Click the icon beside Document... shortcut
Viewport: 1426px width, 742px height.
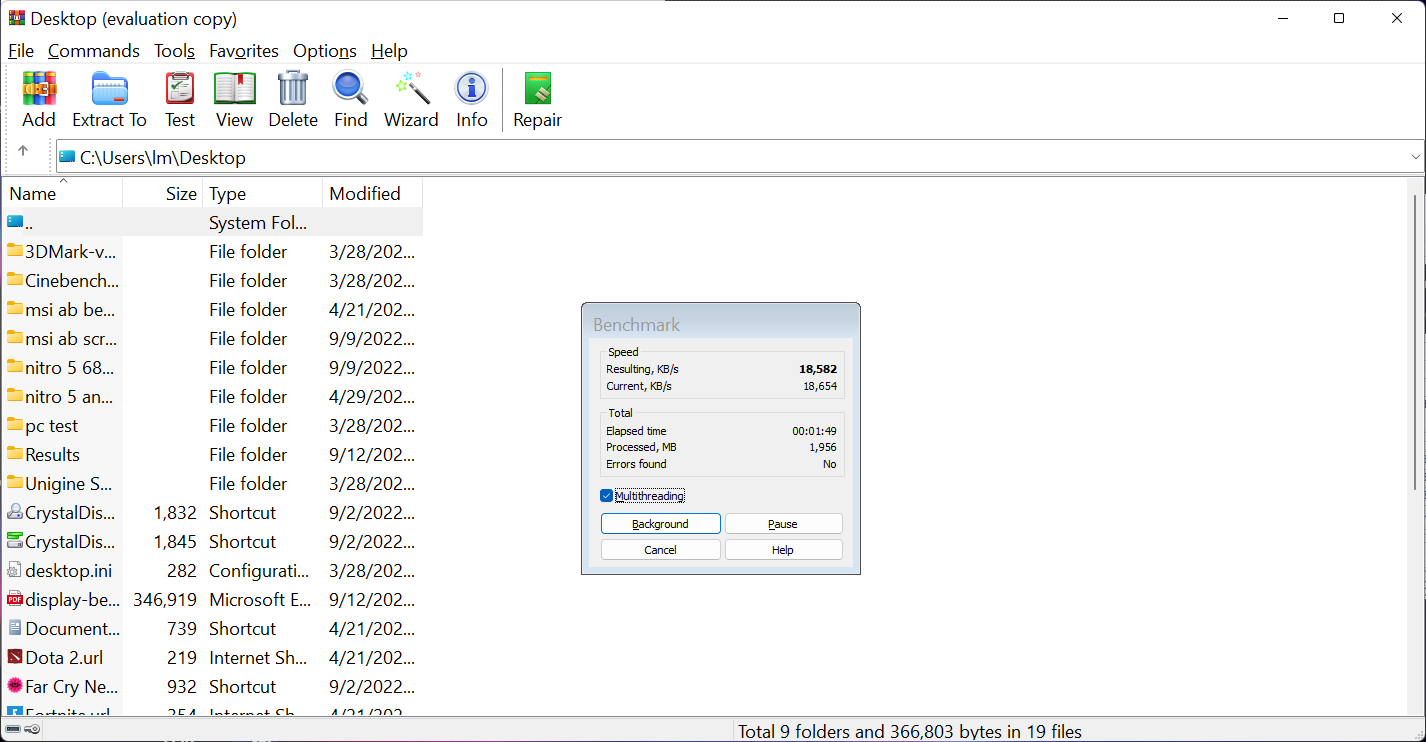(15, 628)
